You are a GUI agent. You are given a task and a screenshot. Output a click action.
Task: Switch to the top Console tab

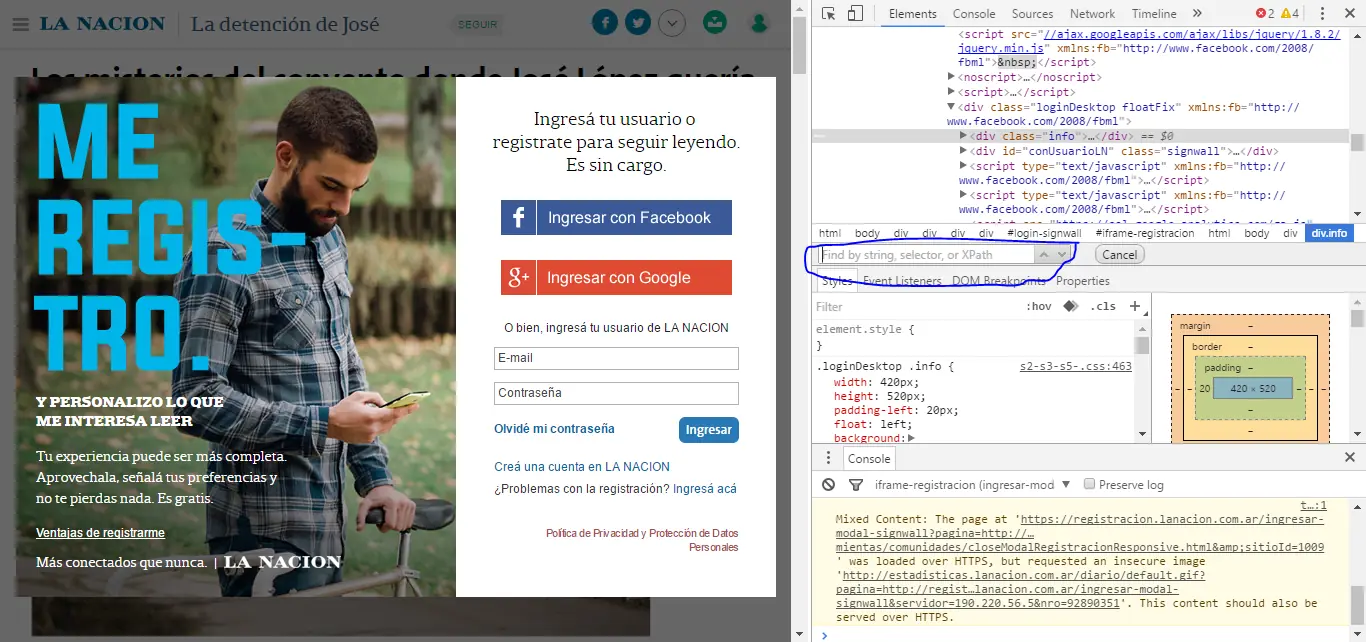(974, 14)
